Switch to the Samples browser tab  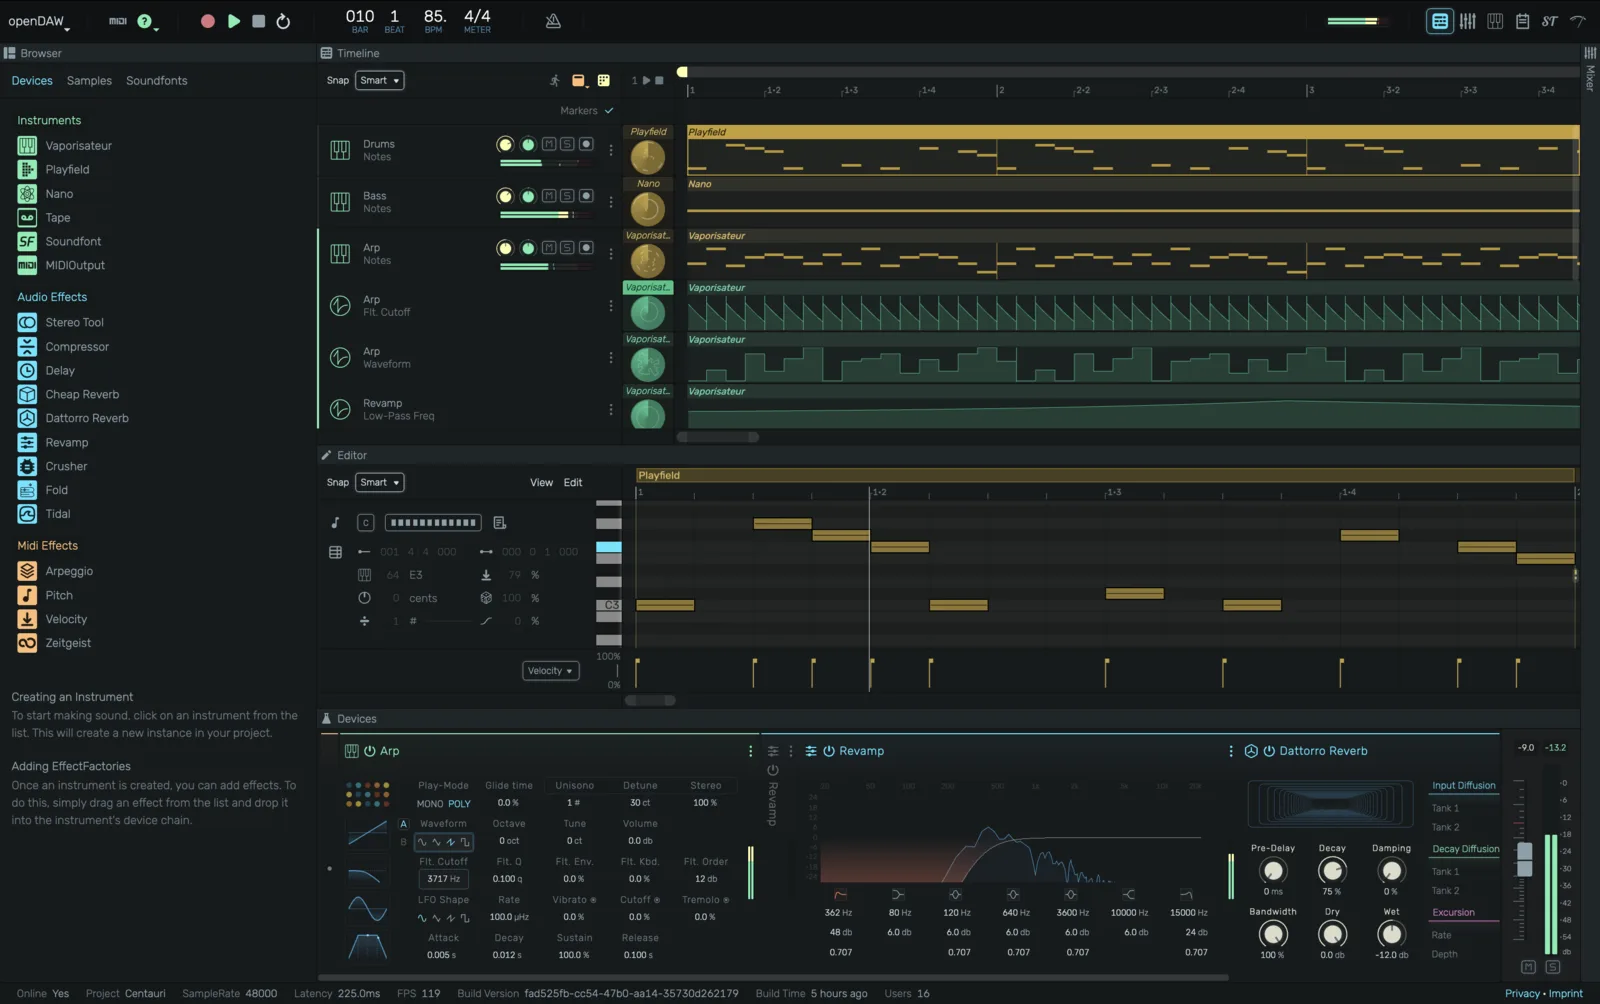tap(89, 81)
